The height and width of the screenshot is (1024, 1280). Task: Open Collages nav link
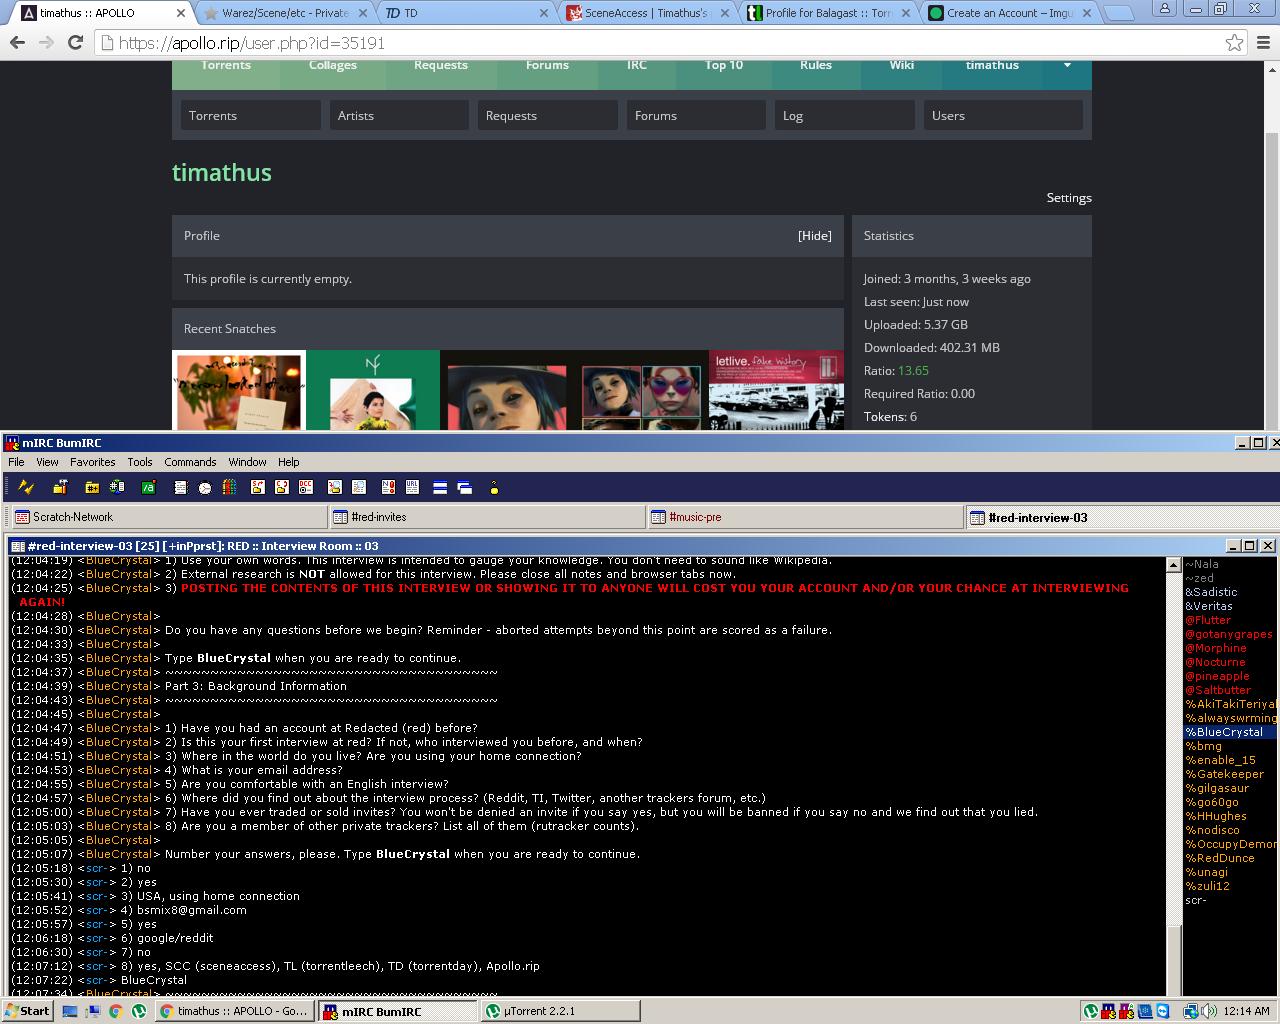click(333, 65)
